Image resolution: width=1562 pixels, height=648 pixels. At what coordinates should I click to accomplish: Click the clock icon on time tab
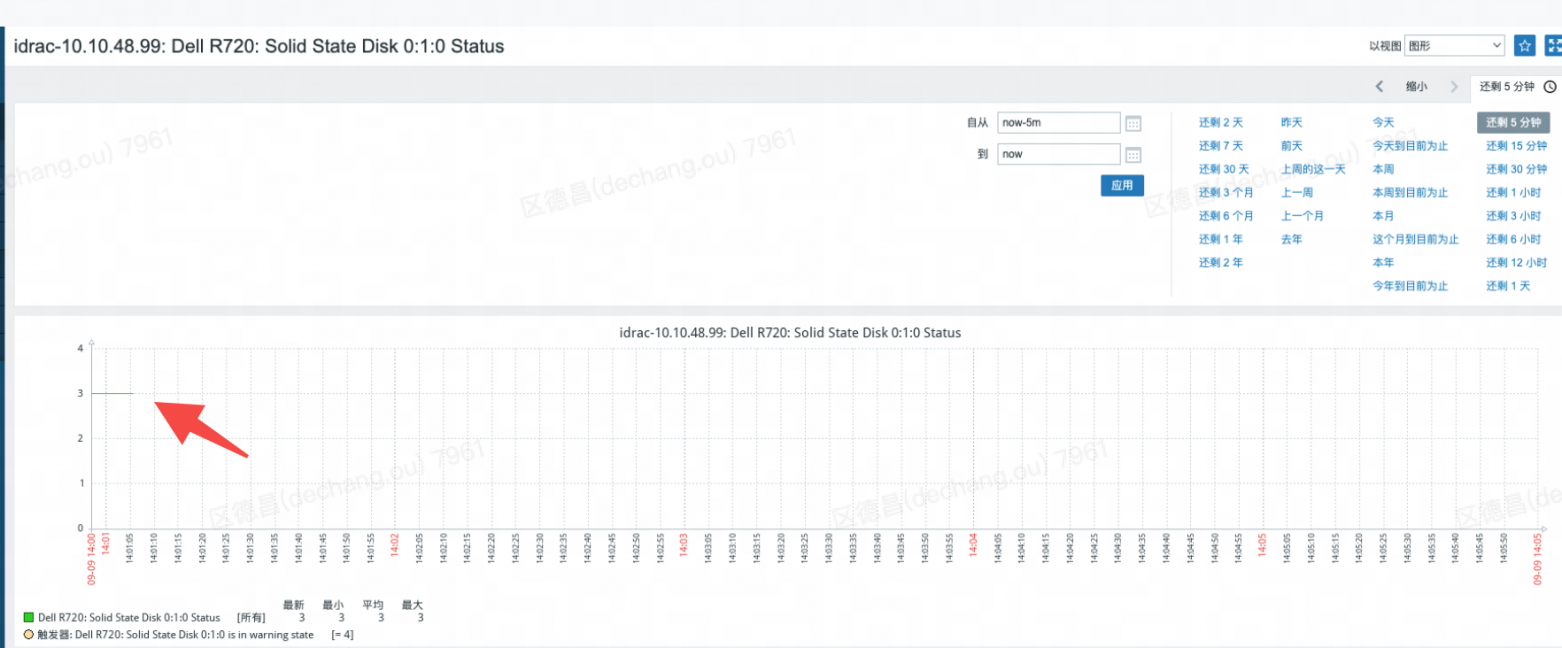click(1550, 87)
